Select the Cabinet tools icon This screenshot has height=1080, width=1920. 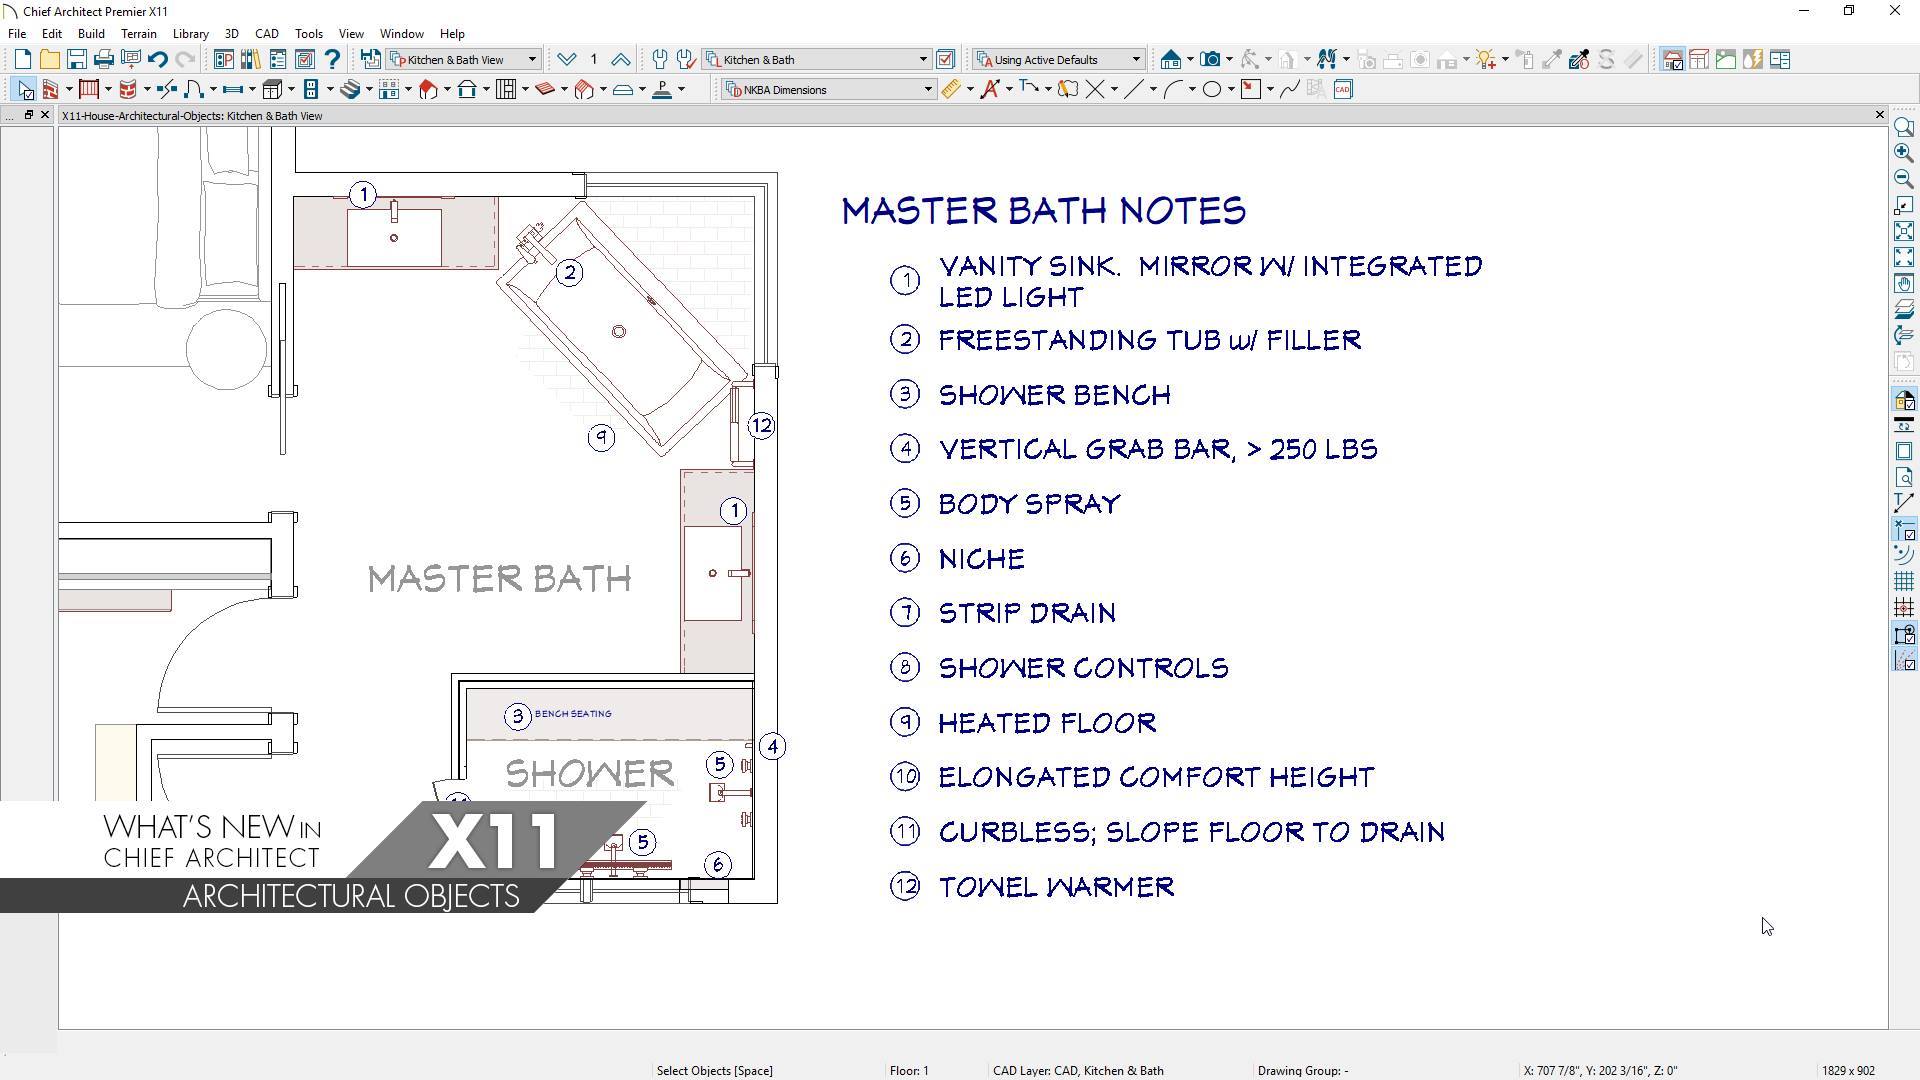[x=272, y=90]
